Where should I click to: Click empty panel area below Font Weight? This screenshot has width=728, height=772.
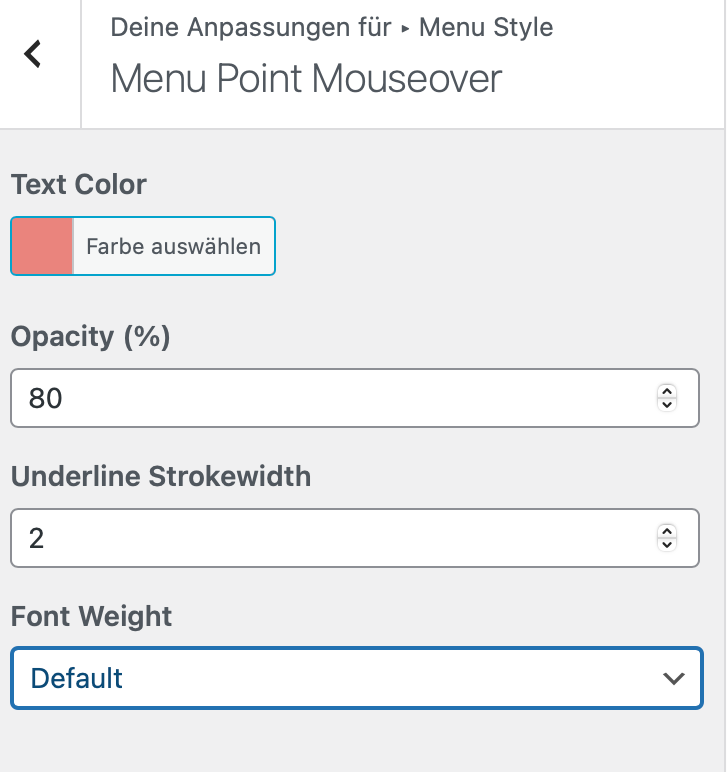coord(360,740)
